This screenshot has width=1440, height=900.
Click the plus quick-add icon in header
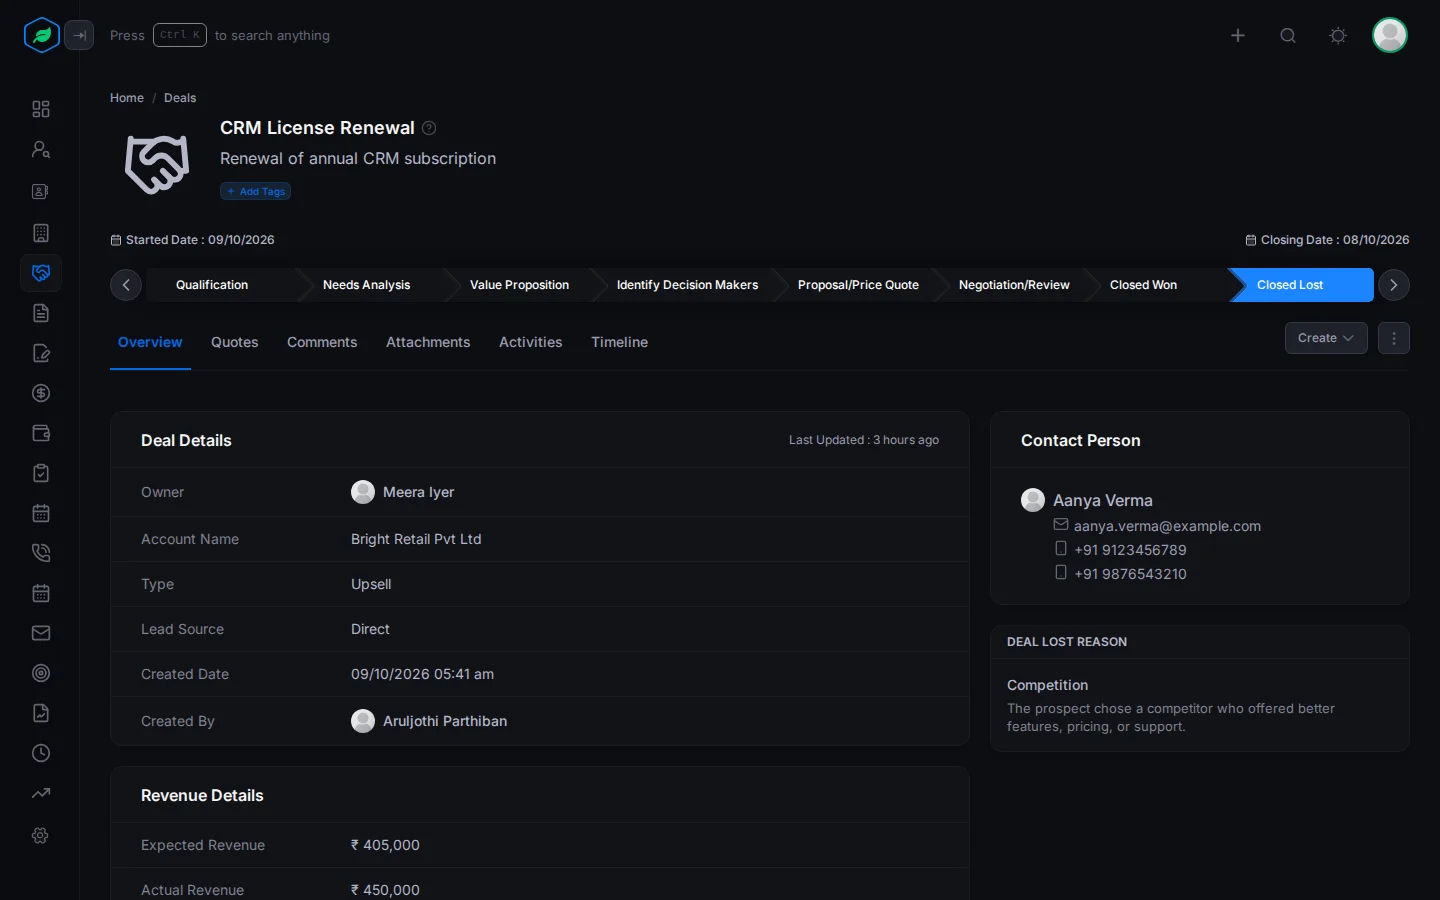(1238, 35)
